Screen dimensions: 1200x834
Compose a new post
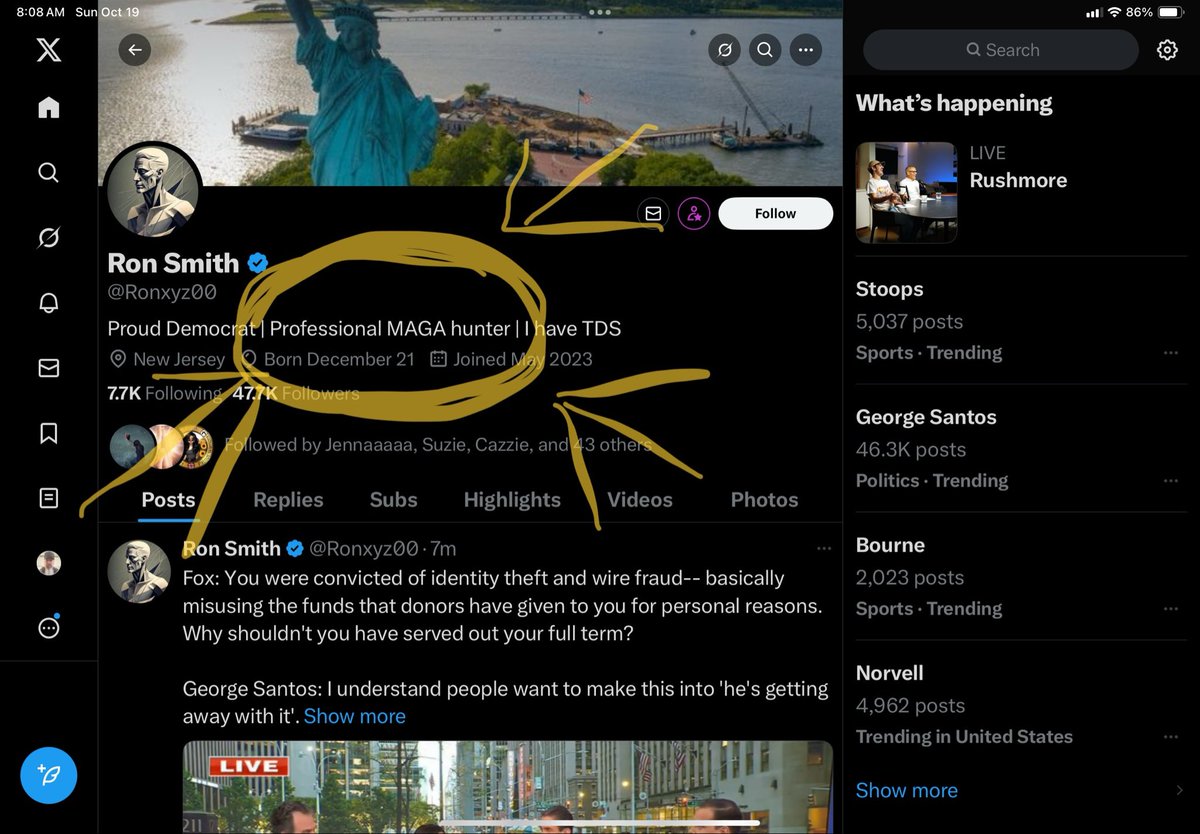coord(48,774)
